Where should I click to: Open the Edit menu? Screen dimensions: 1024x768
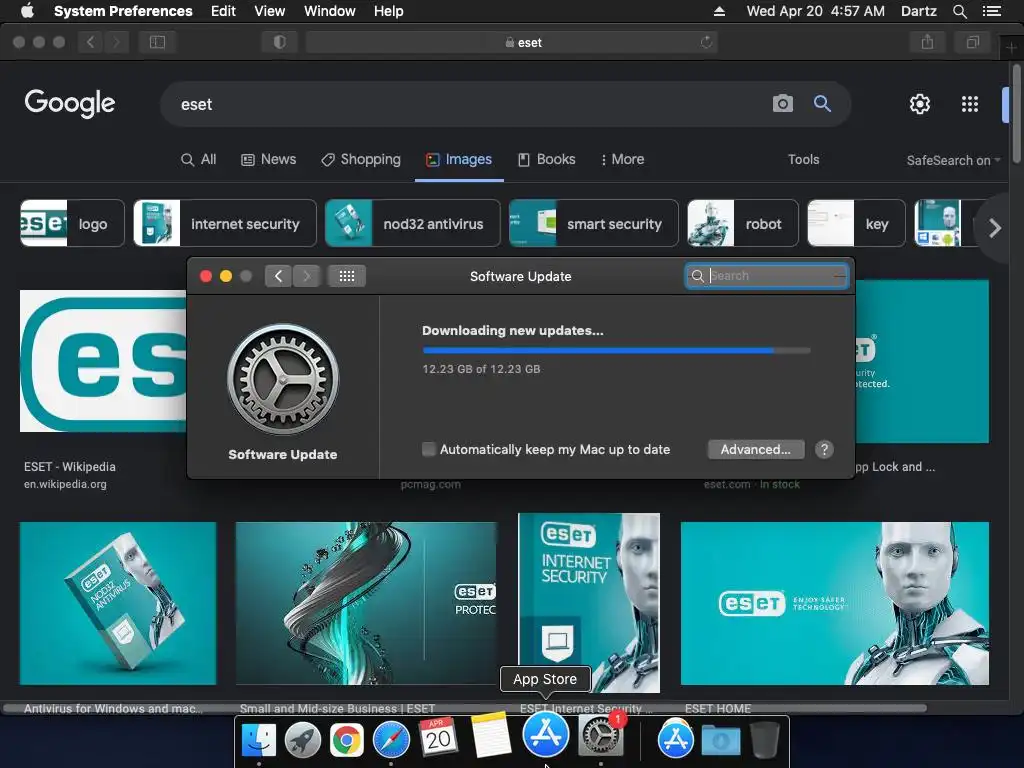tap(223, 11)
